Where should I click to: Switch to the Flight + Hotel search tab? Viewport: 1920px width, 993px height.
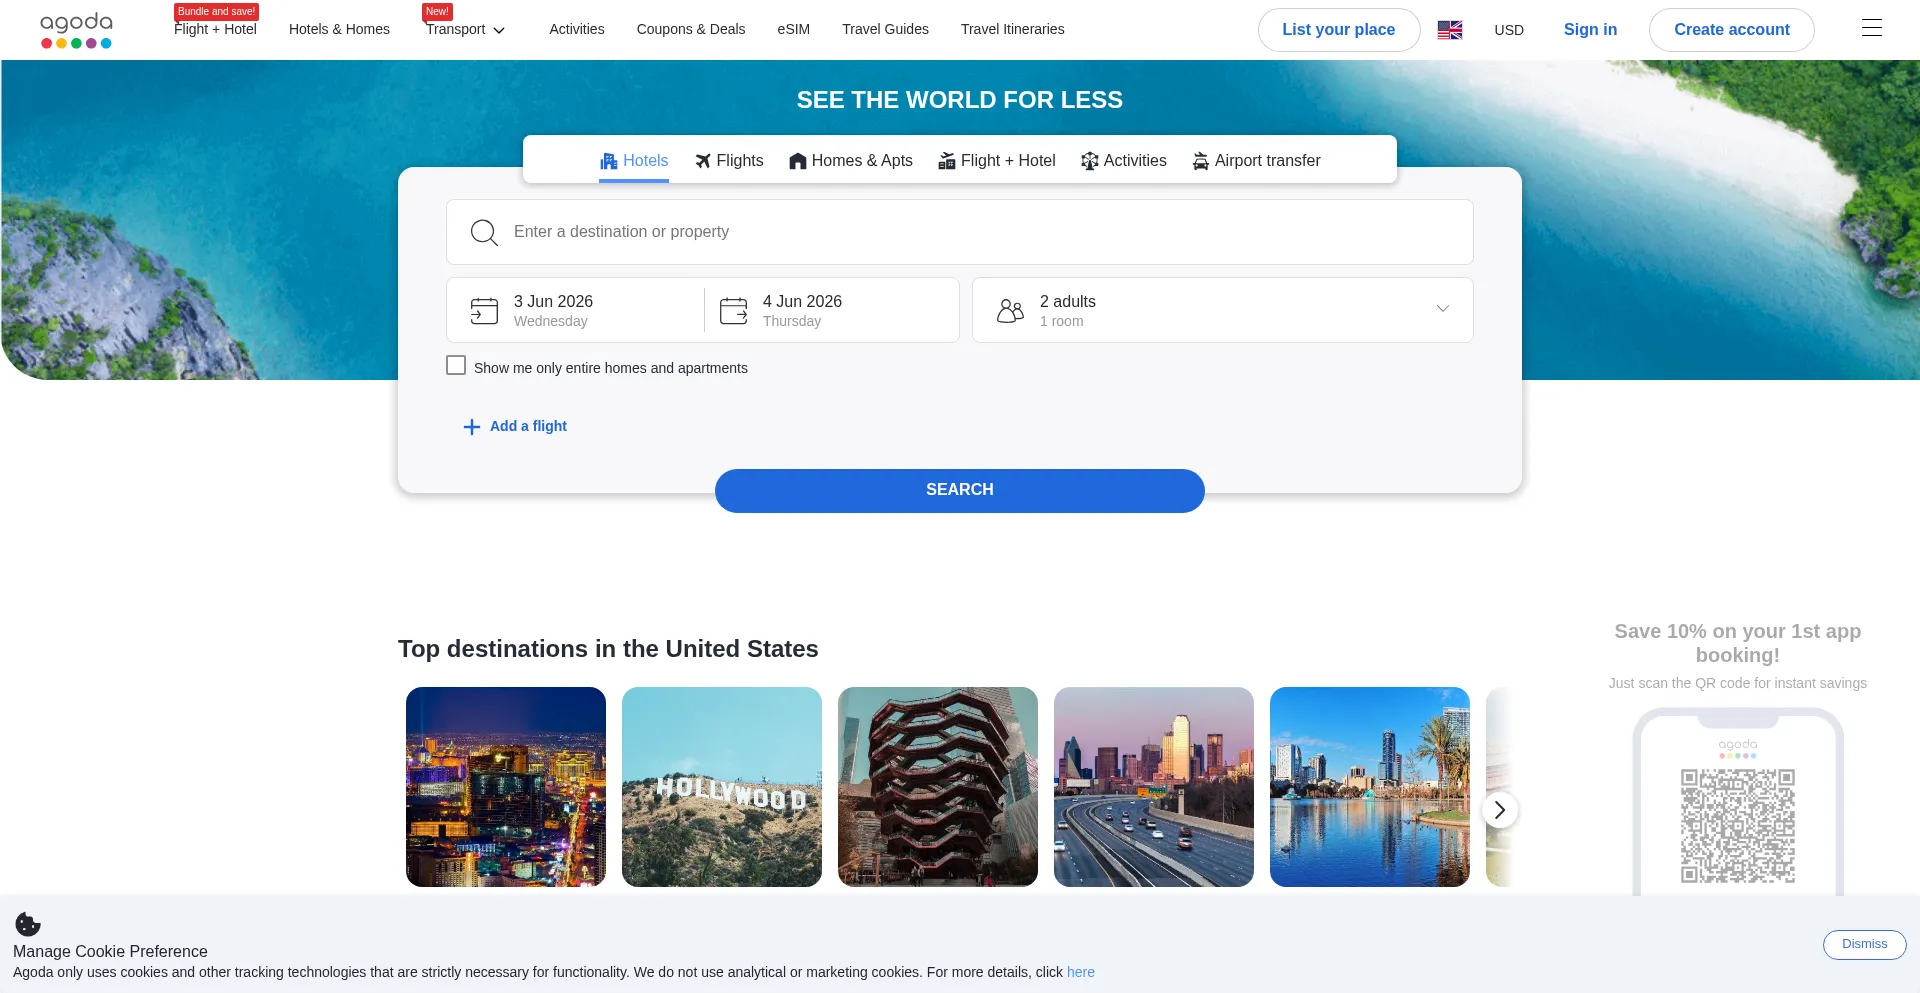tap(997, 161)
